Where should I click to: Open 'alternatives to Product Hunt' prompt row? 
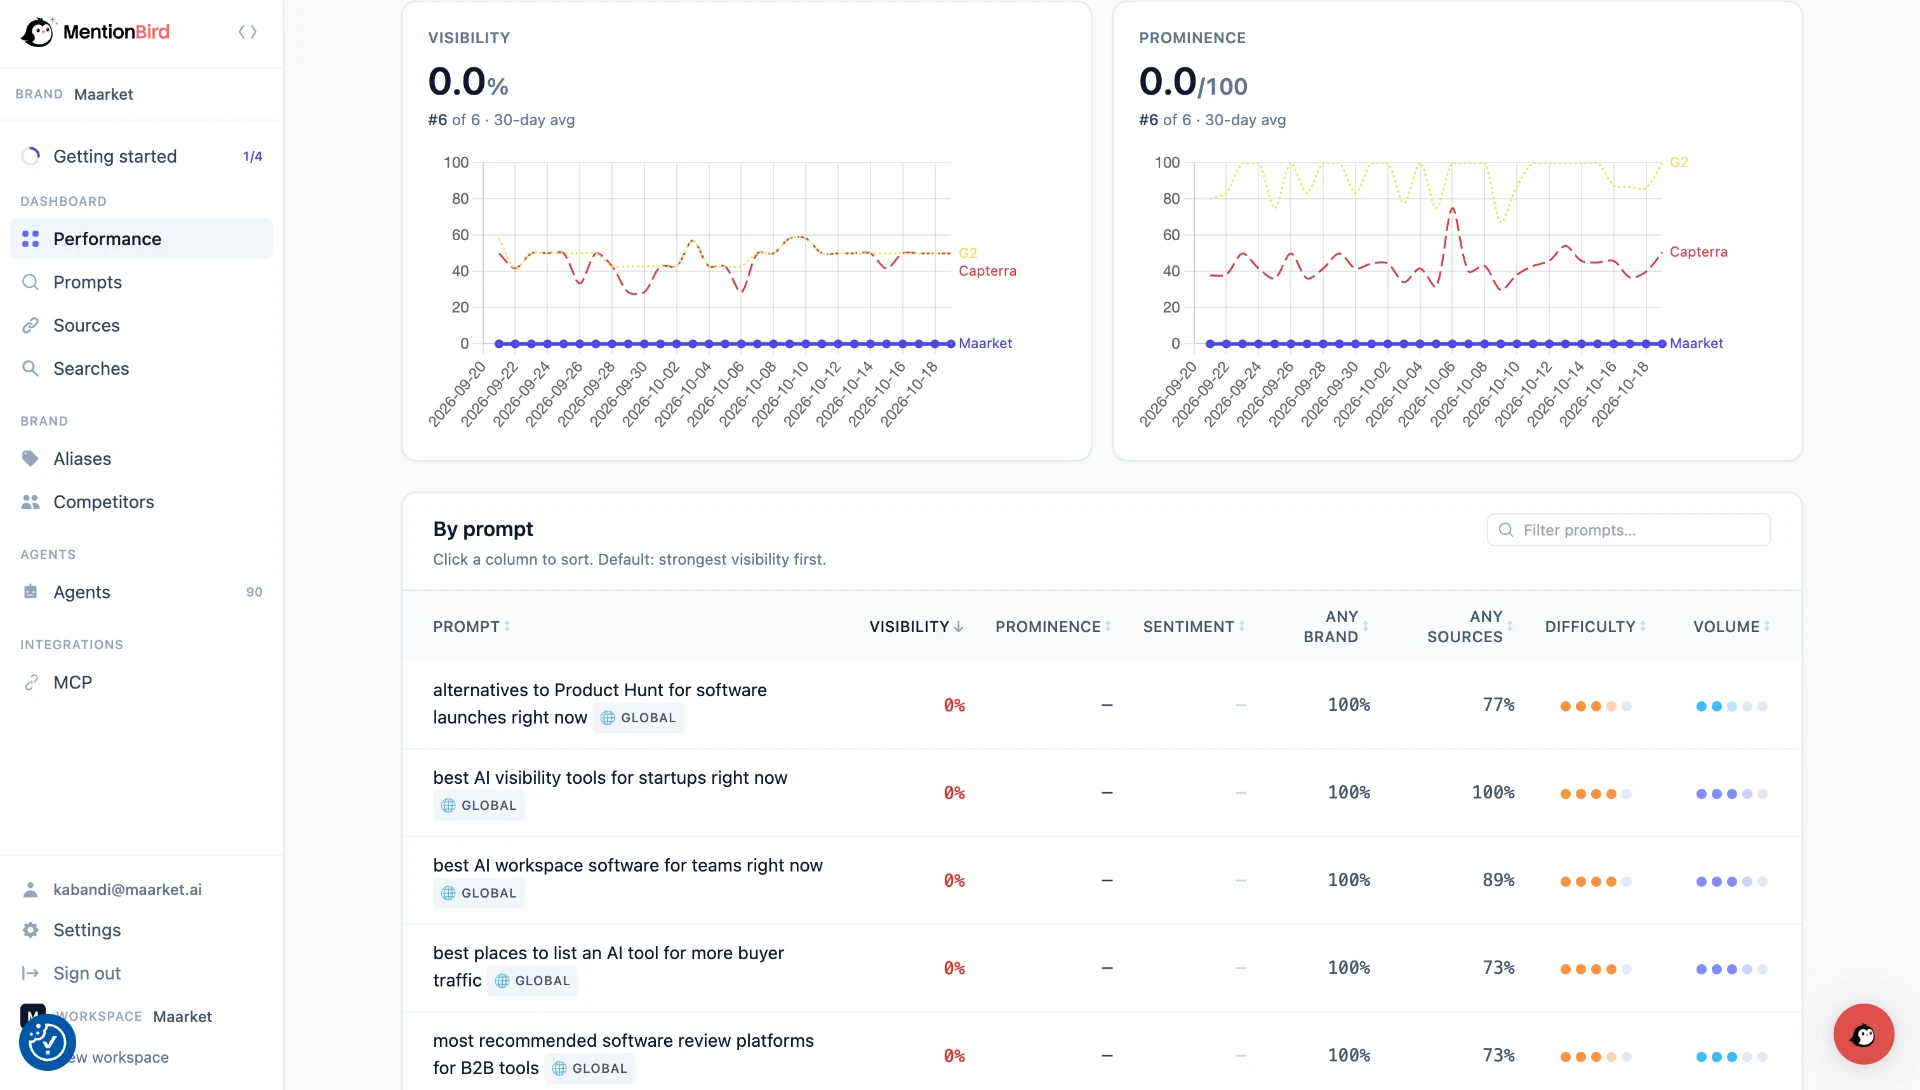coord(1101,705)
